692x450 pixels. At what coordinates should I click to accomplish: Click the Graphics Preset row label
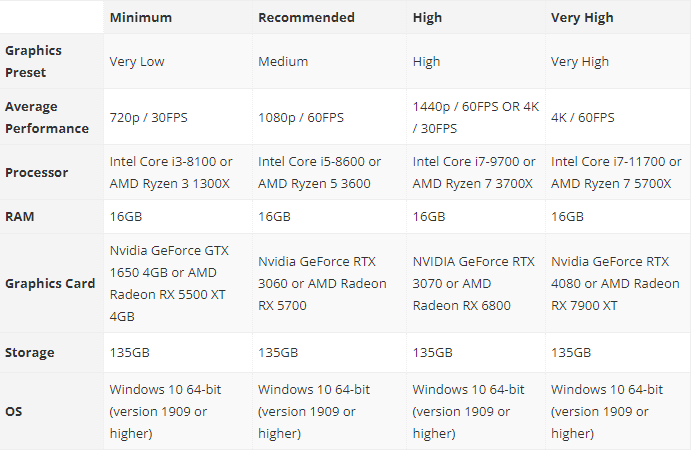pos(34,61)
